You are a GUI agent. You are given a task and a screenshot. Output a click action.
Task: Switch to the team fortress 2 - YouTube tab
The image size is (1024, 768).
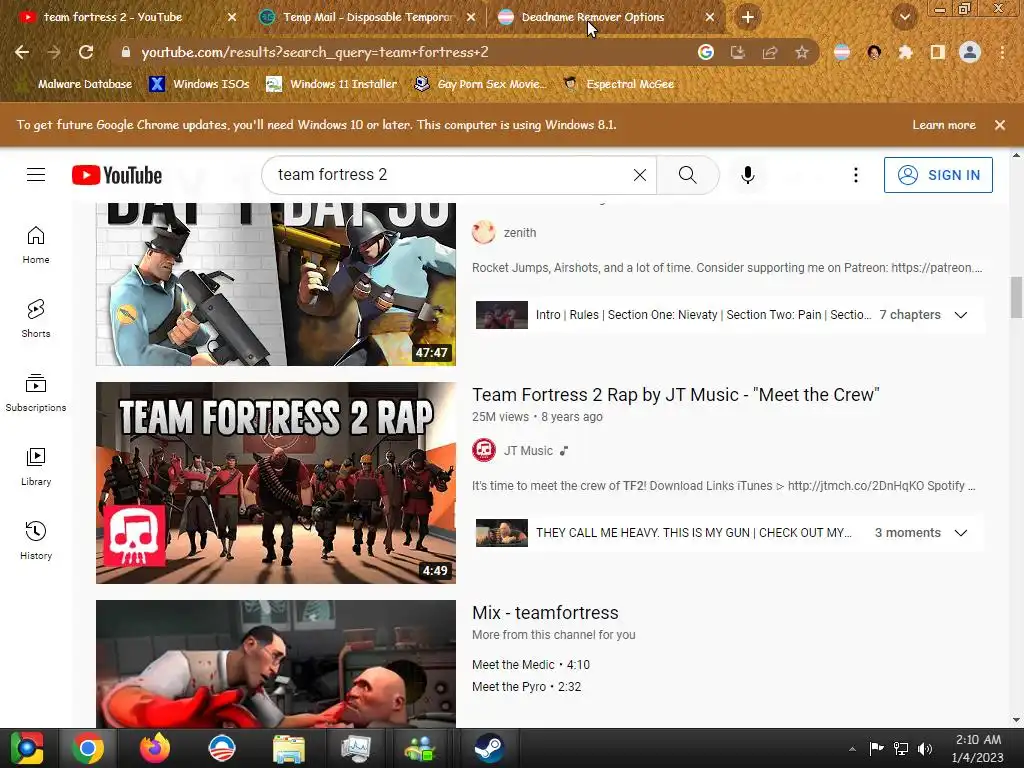pos(113,17)
